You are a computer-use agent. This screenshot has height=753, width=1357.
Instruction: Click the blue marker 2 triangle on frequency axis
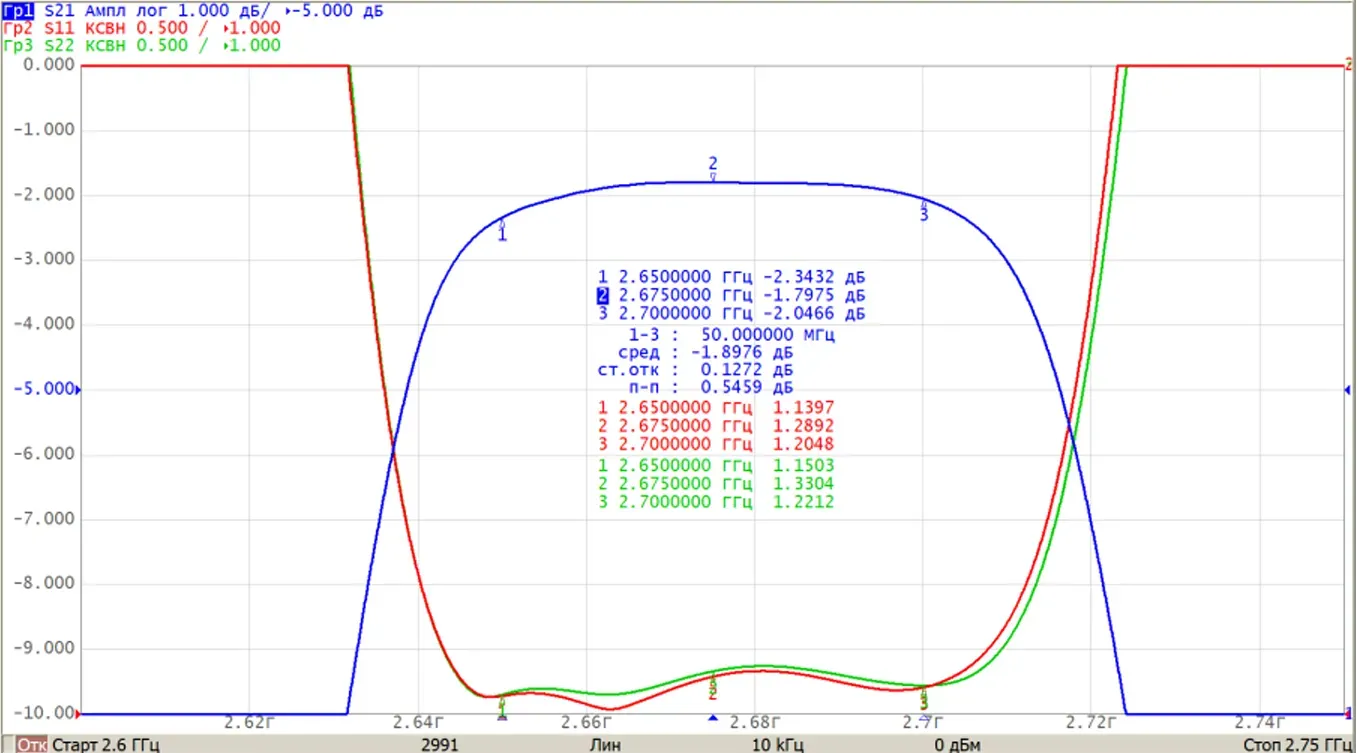[x=713, y=718]
